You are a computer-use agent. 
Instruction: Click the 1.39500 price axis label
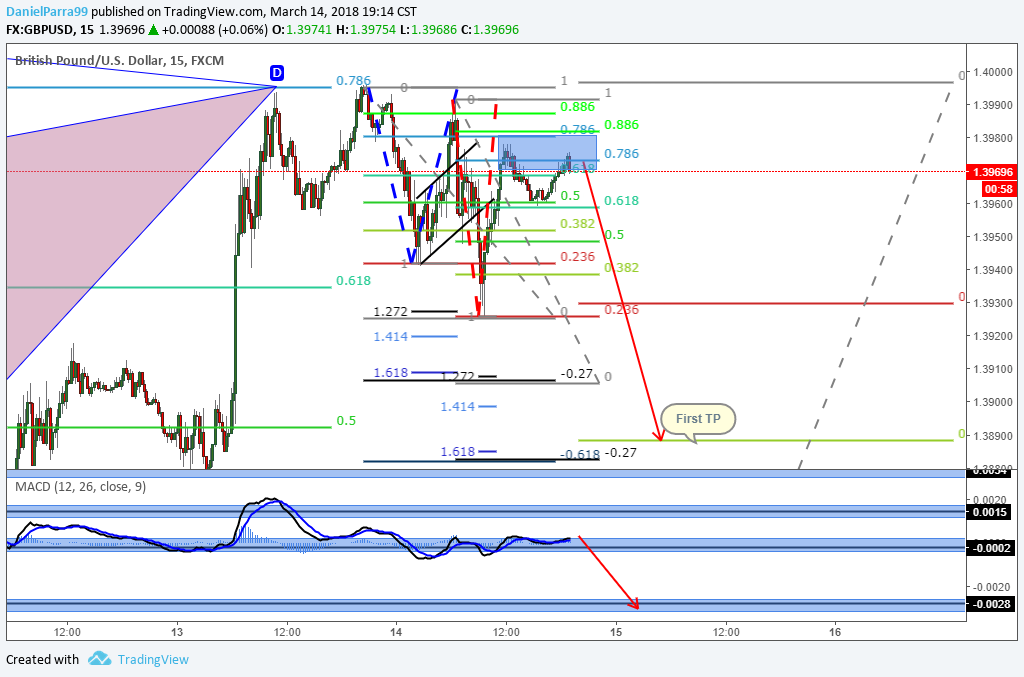(x=993, y=237)
